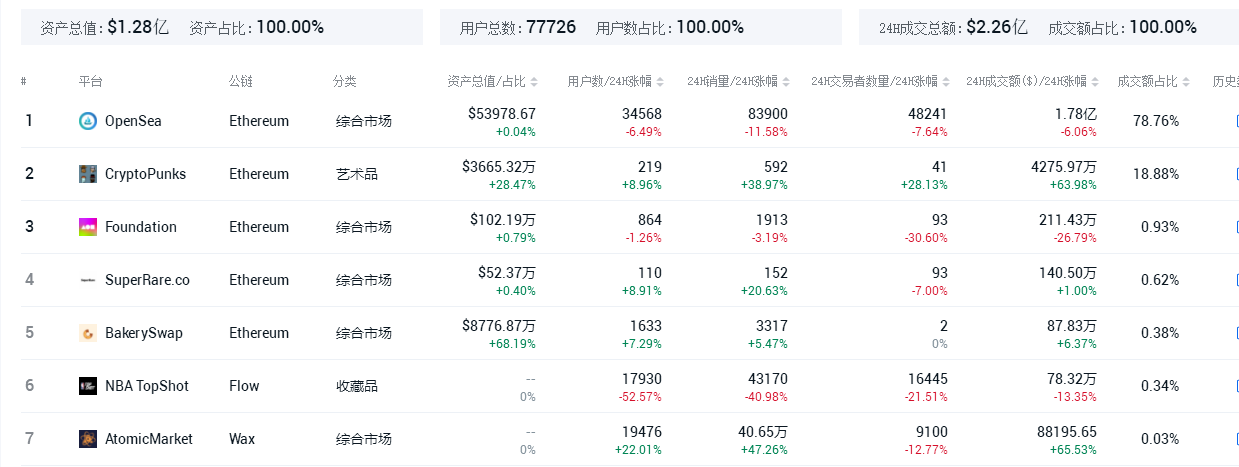Click the Wax chain cell for AtomicMarket

[x=242, y=439]
